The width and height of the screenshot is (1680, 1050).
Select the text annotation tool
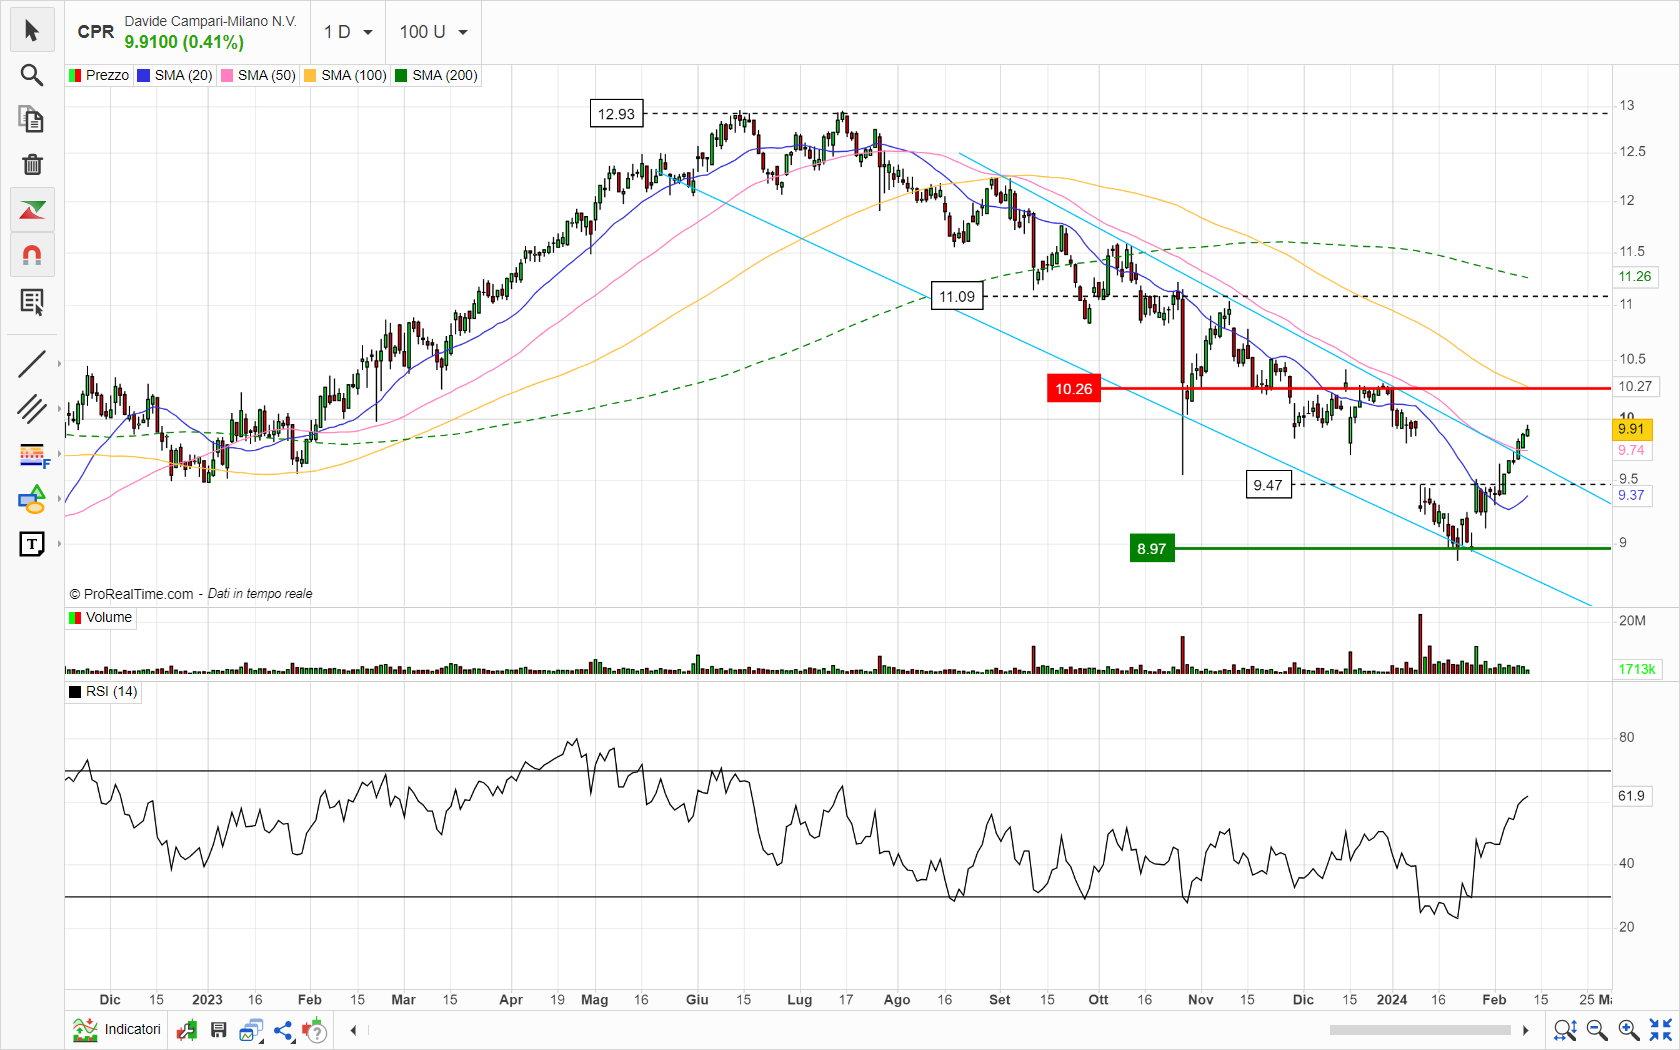32,544
